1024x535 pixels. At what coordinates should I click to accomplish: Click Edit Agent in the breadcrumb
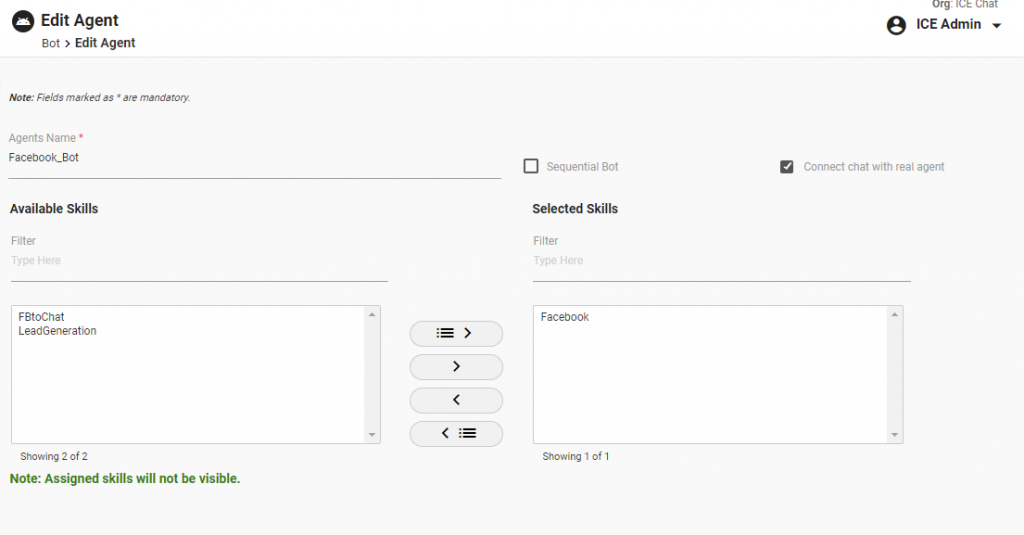tap(105, 43)
